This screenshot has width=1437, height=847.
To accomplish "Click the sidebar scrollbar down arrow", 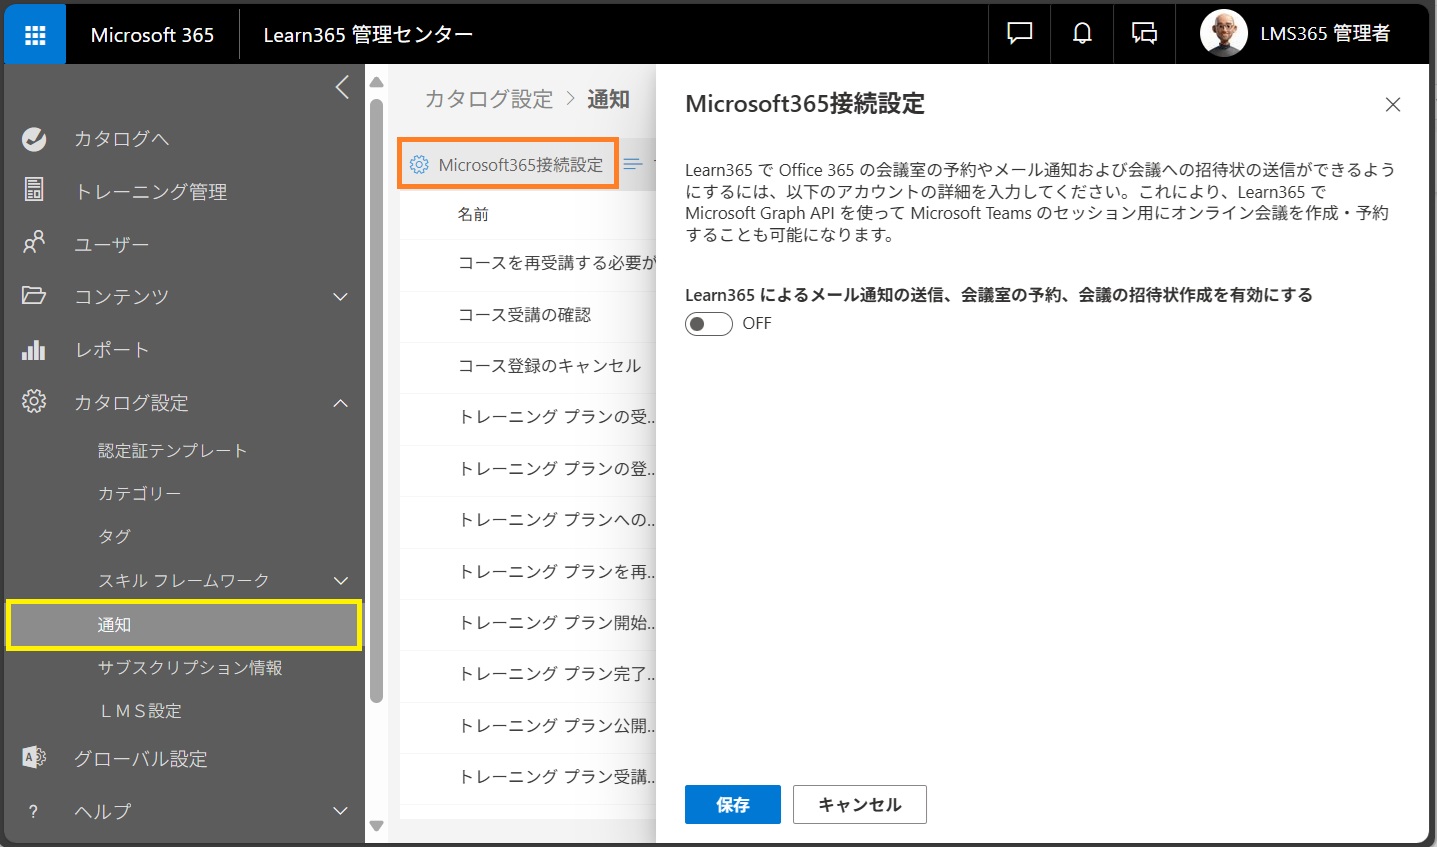I will 376,826.
